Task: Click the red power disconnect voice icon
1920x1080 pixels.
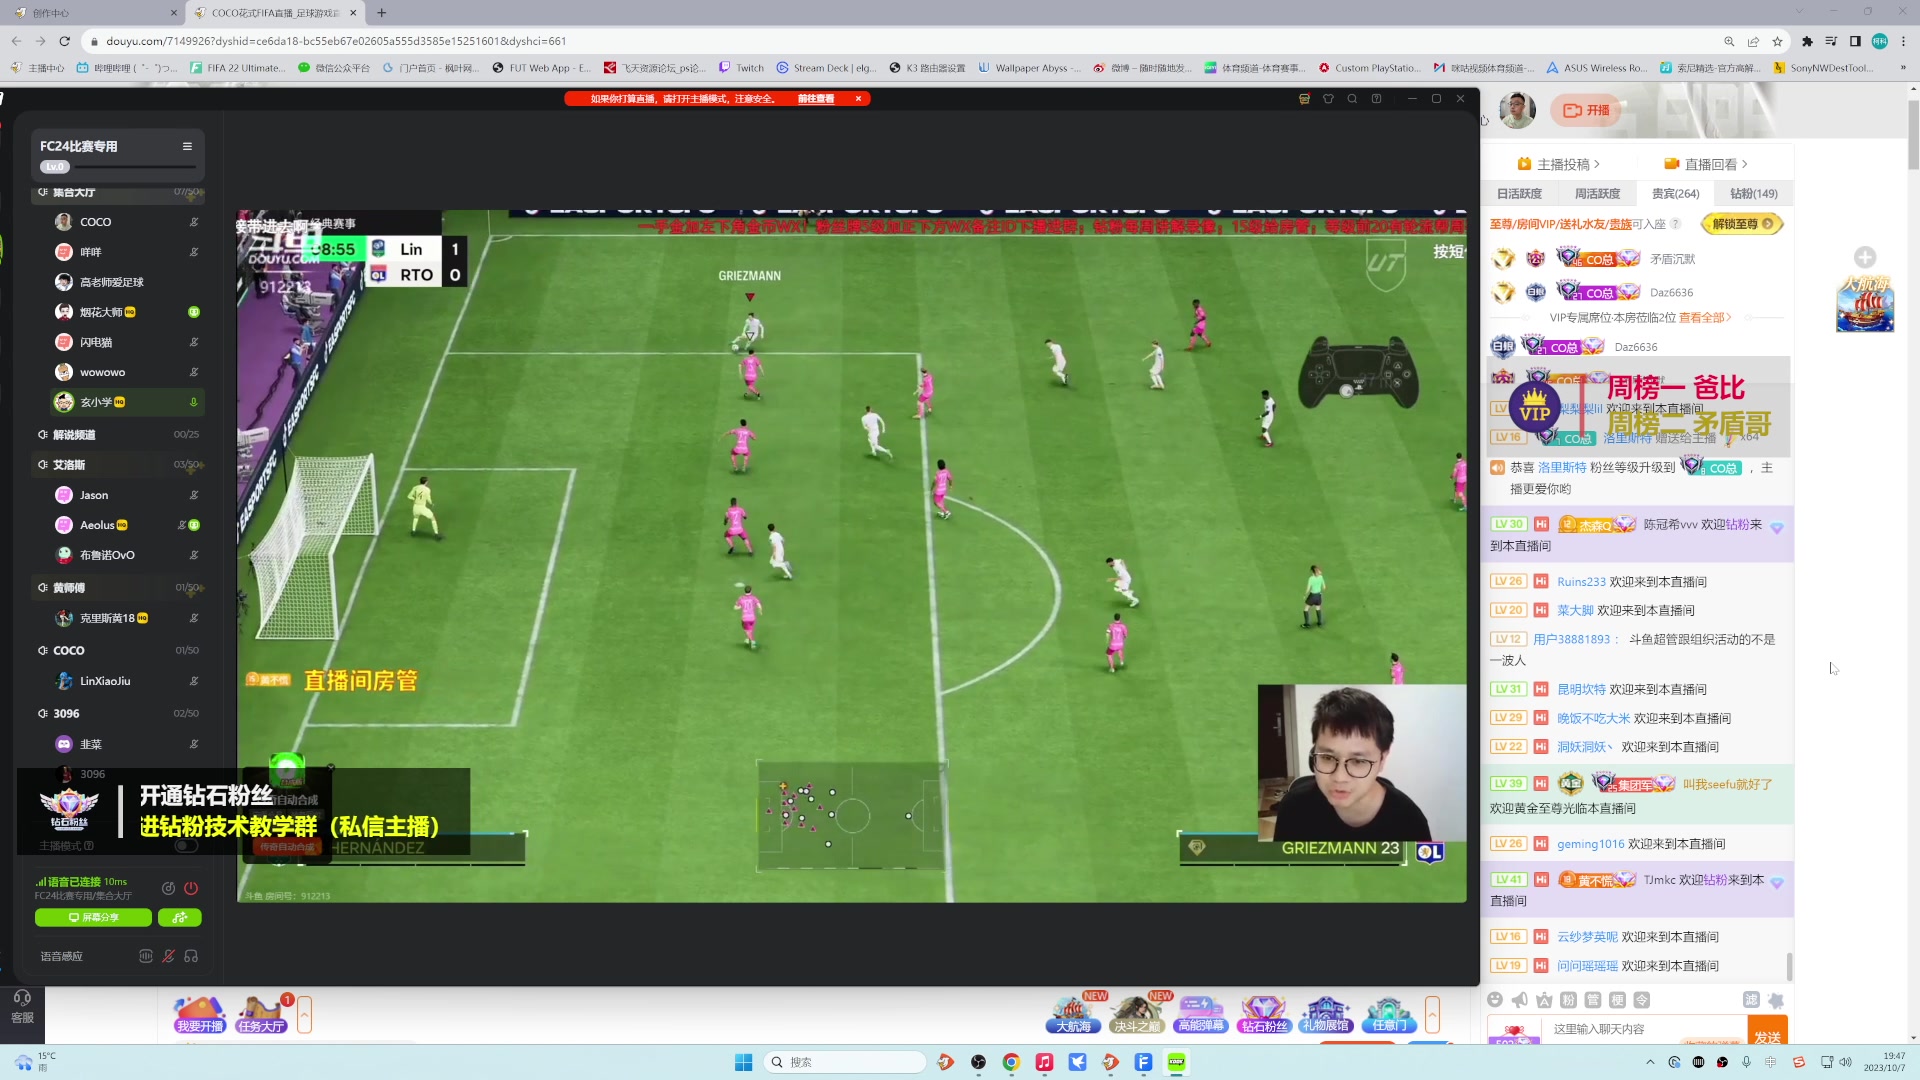Action: tap(191, 888)
